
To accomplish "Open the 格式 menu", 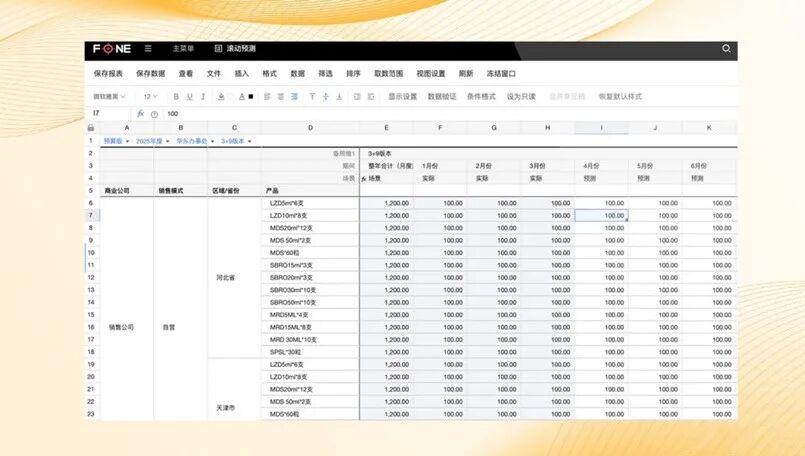I will (x=270, y=74).
